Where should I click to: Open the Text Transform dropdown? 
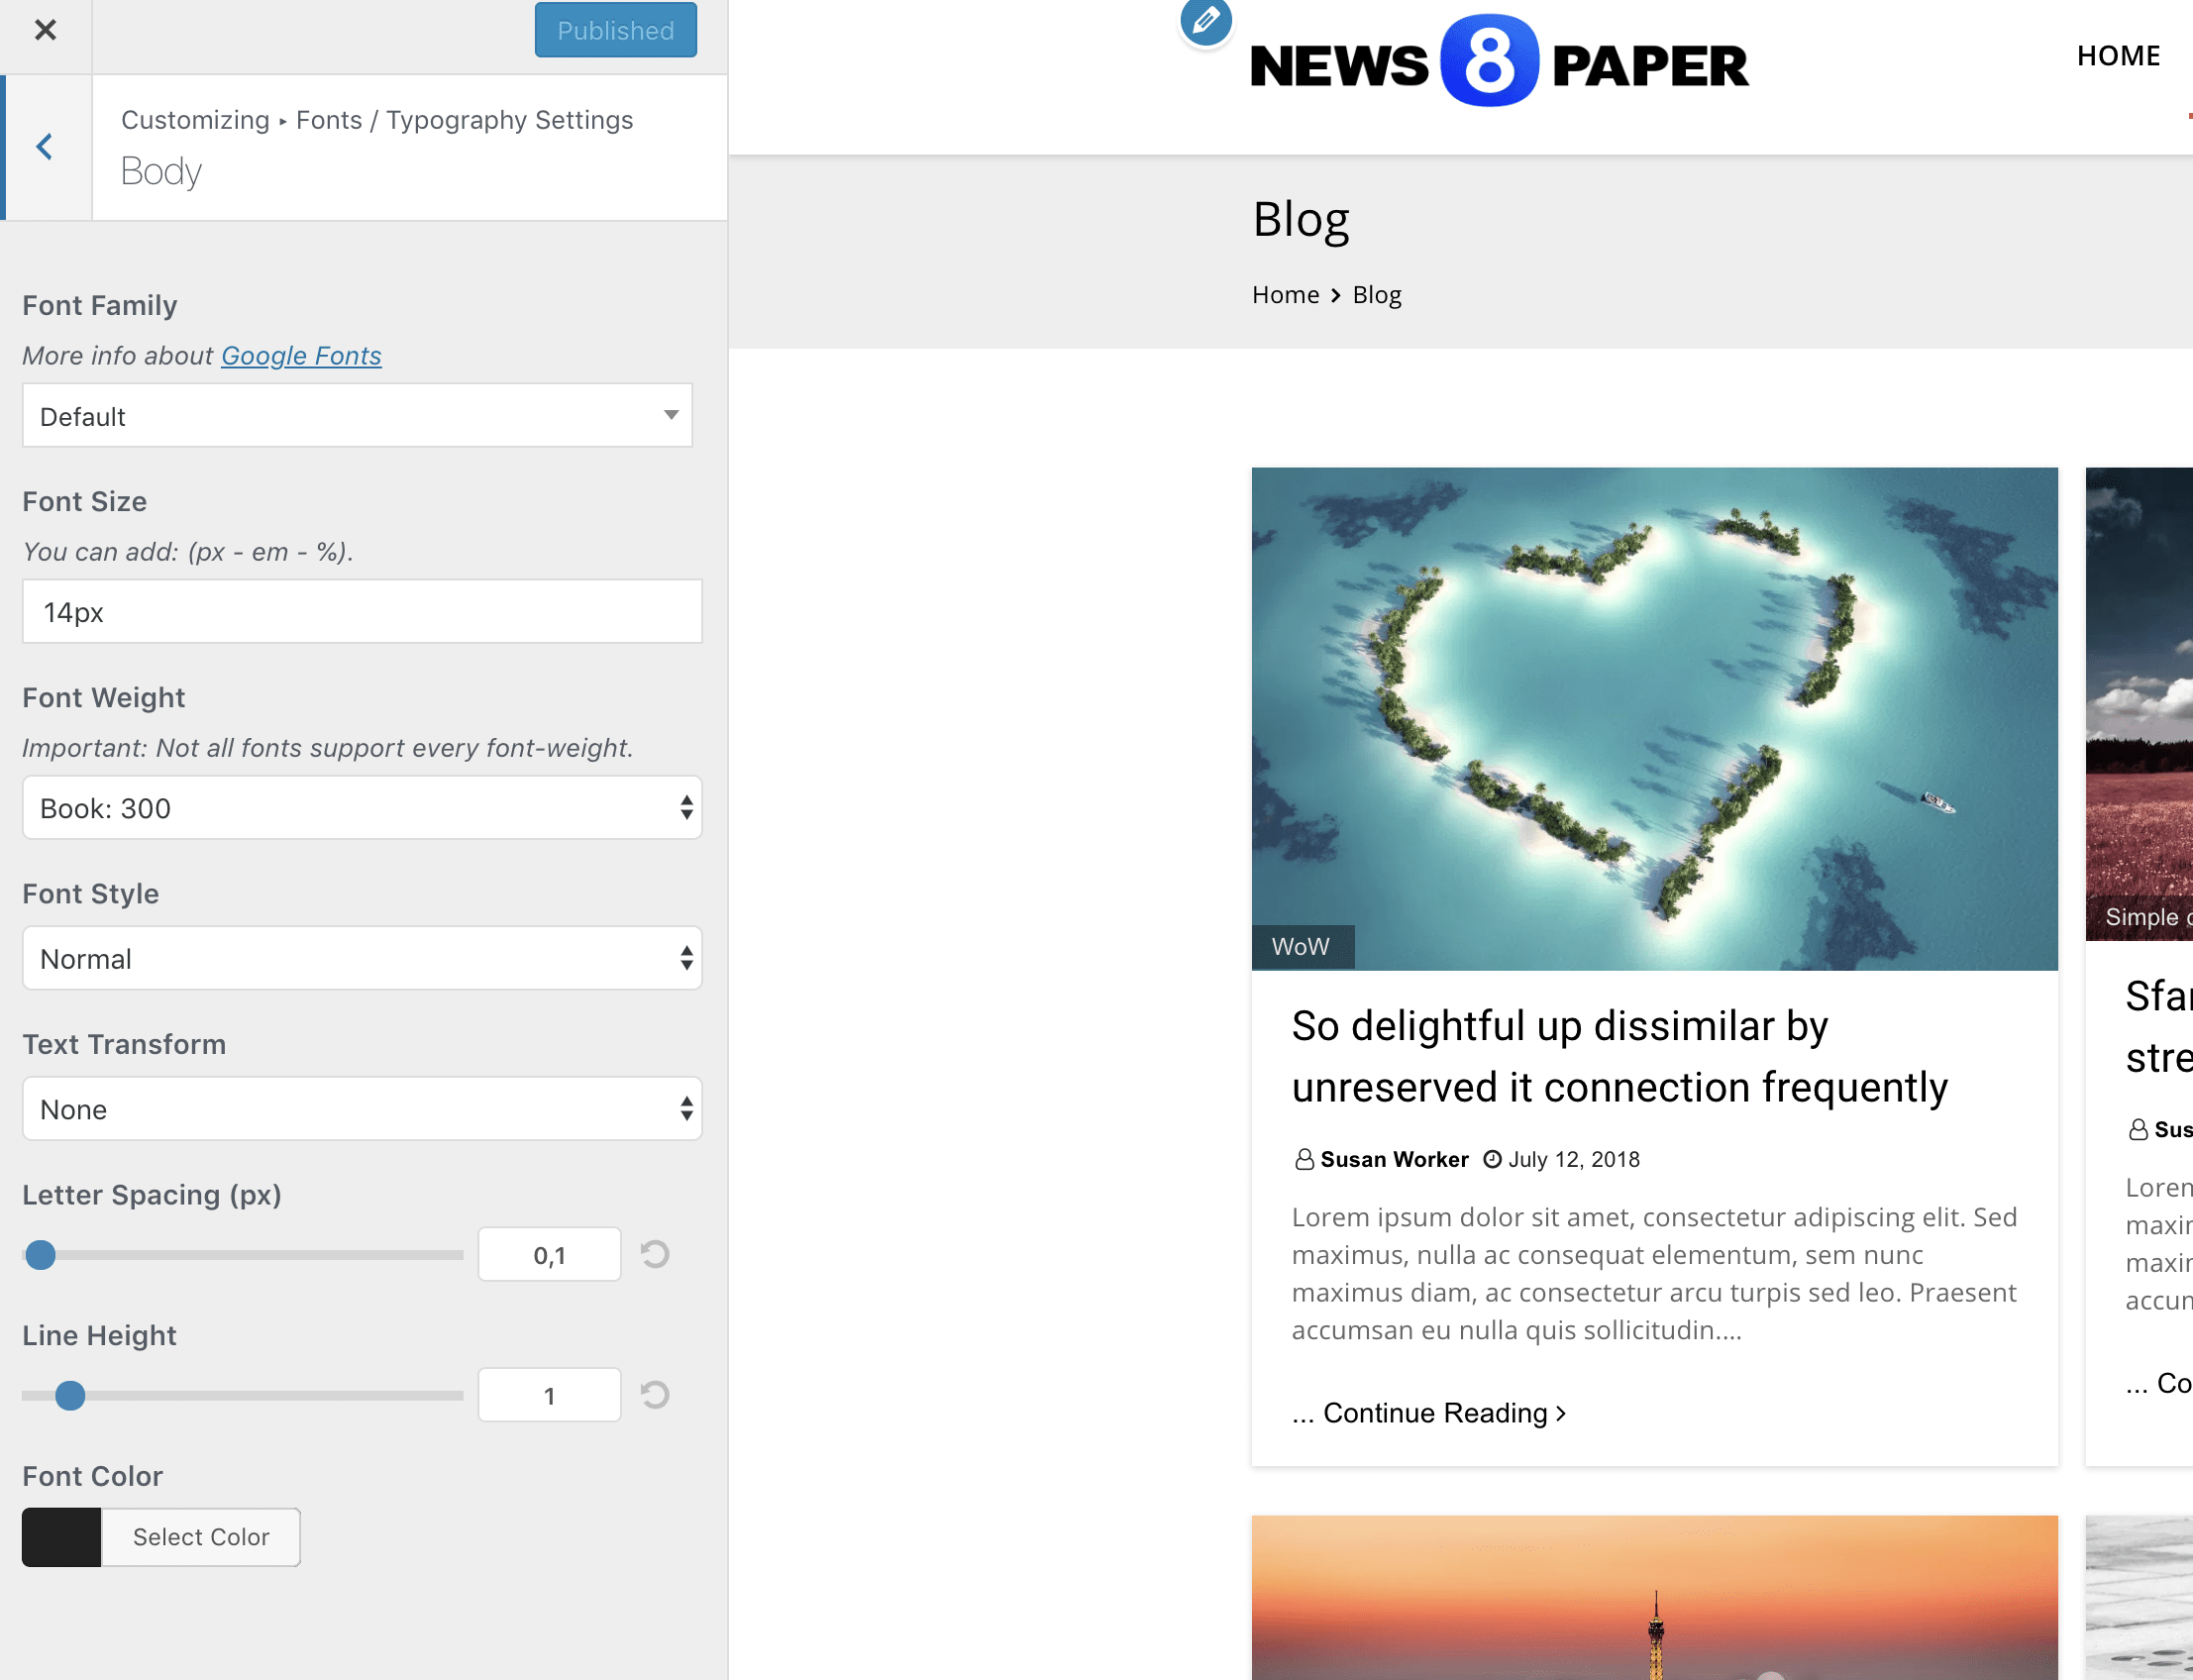[x=361, y=1108]
